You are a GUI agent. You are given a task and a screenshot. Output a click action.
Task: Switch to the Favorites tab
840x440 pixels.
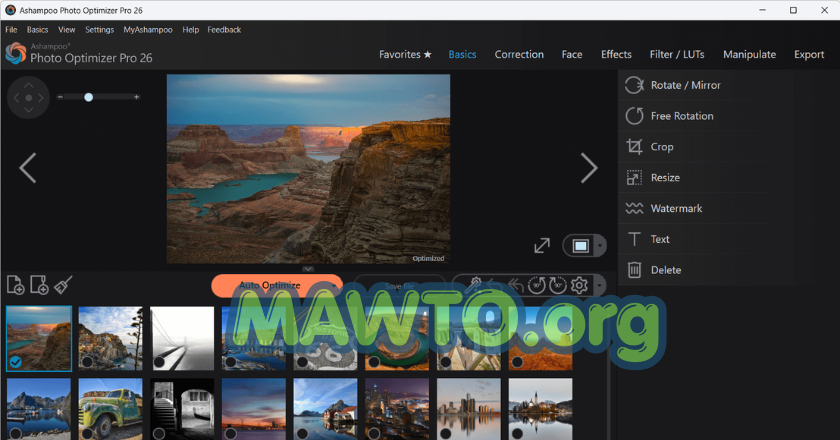coord(405,54)
